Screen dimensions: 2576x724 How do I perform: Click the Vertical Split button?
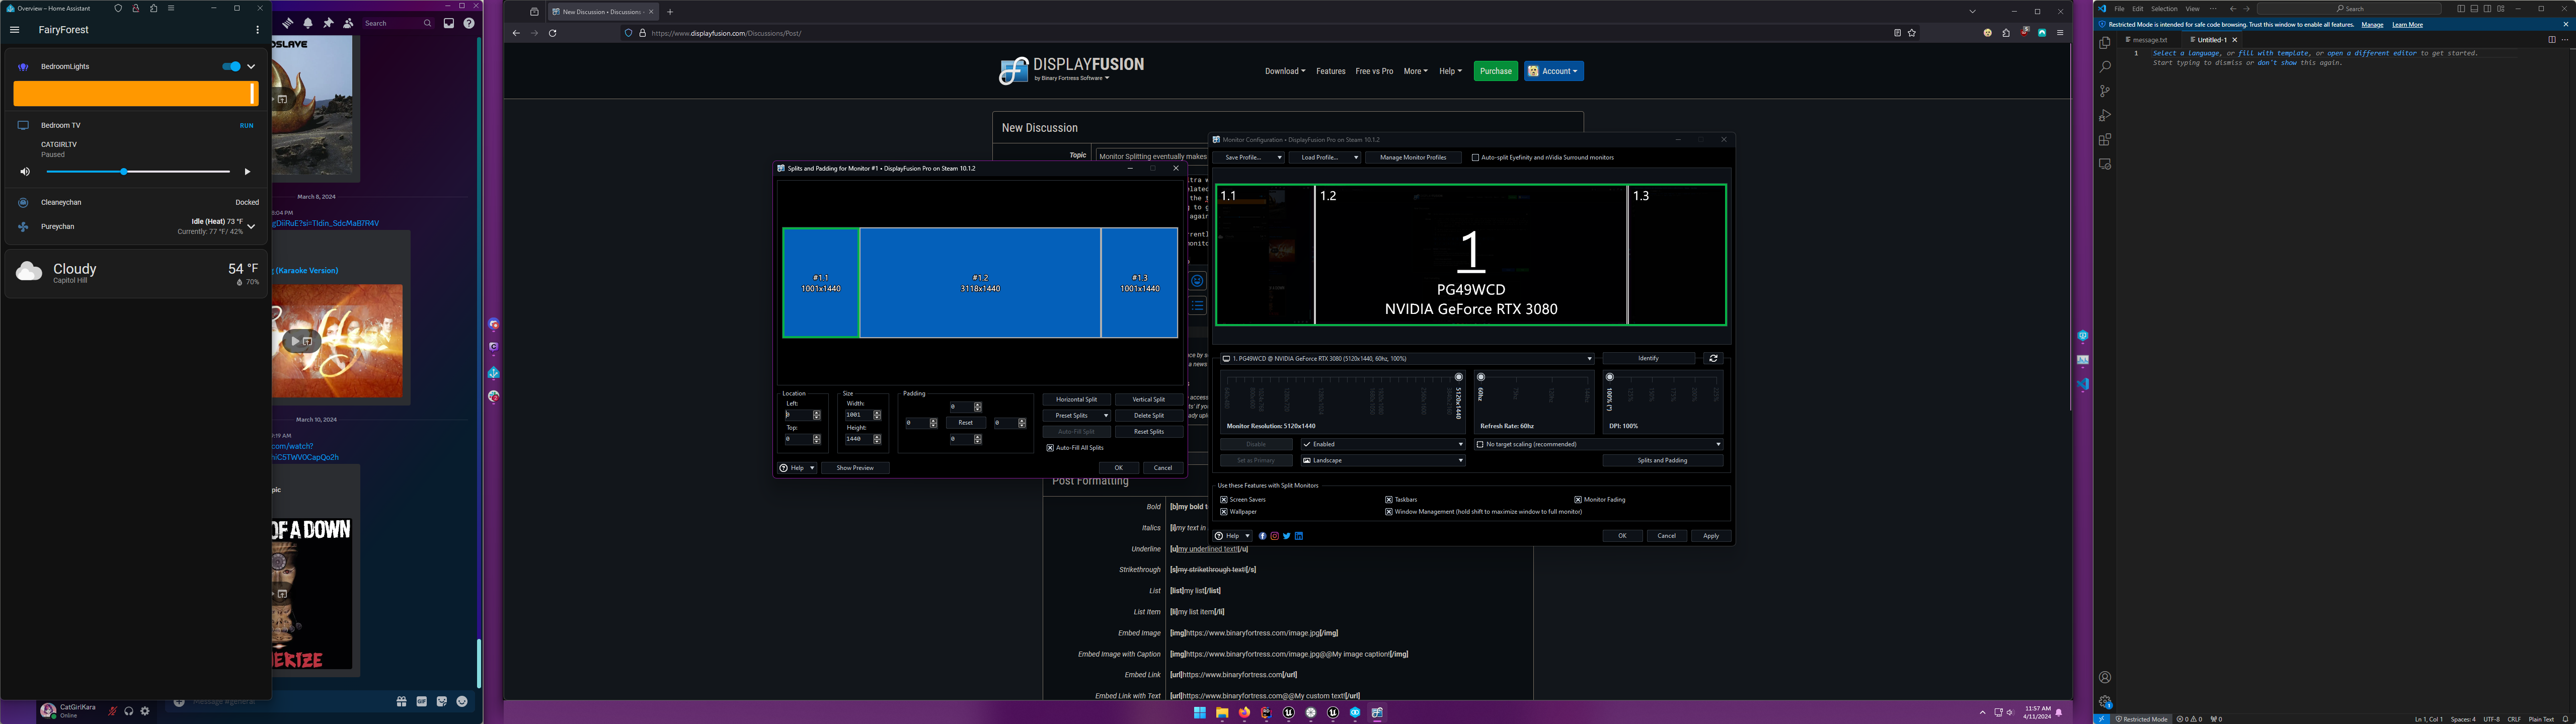[1148, 400]
